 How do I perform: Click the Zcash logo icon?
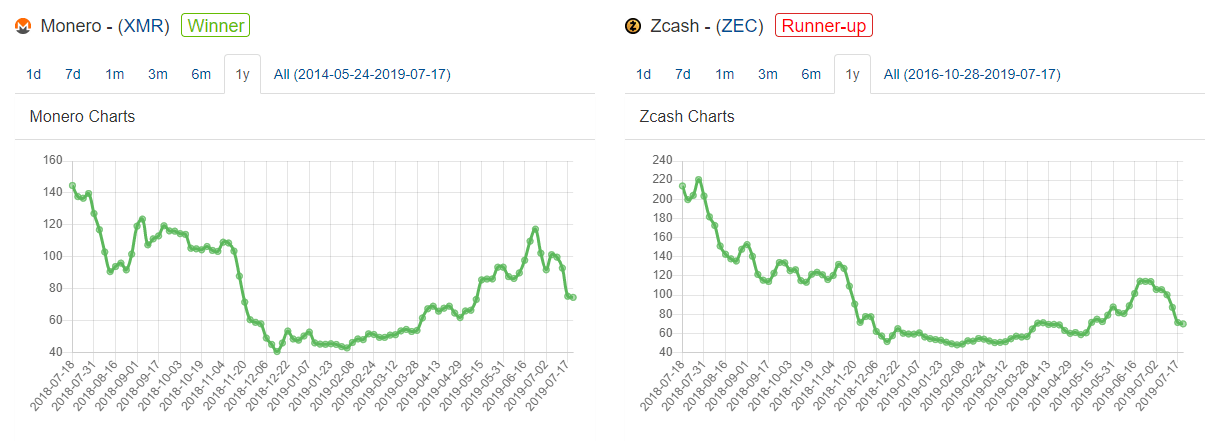click(633, 26)
